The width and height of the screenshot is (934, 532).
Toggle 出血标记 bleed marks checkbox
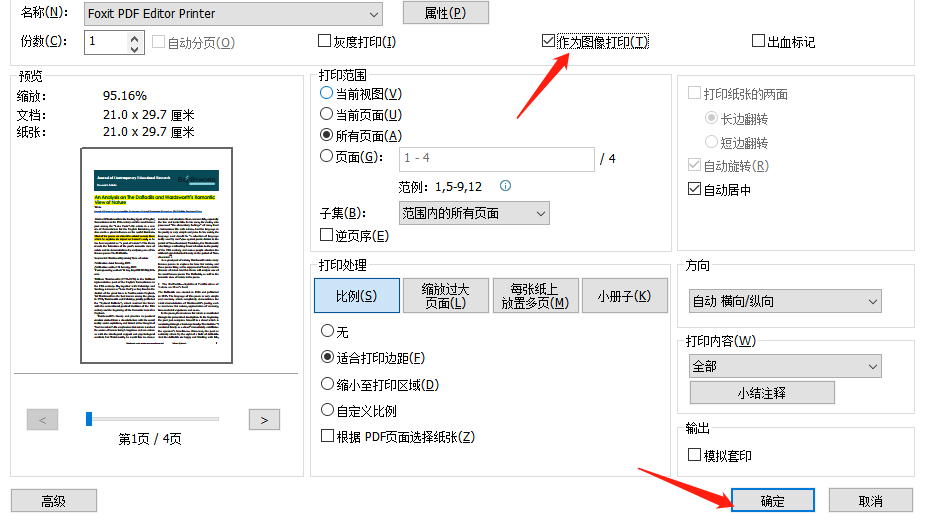[x=758, y=42]
